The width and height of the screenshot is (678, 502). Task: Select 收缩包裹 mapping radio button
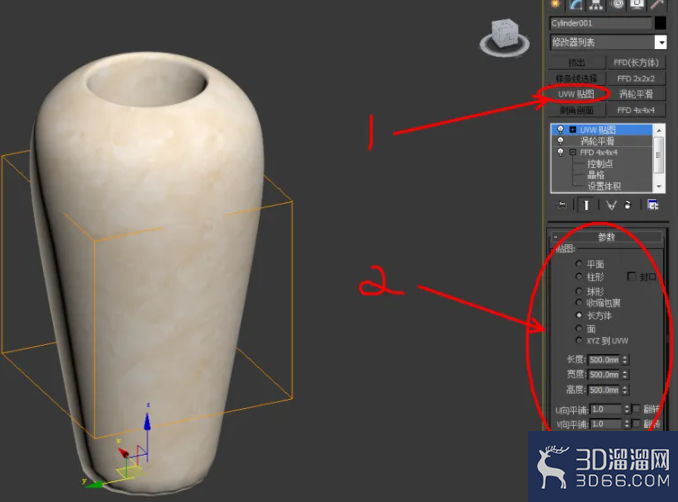[579, 302]
